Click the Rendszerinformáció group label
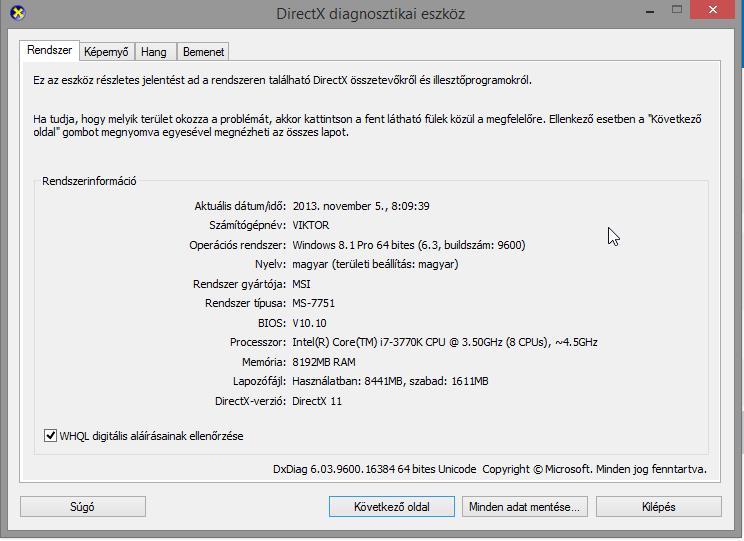 pos(89,181)
